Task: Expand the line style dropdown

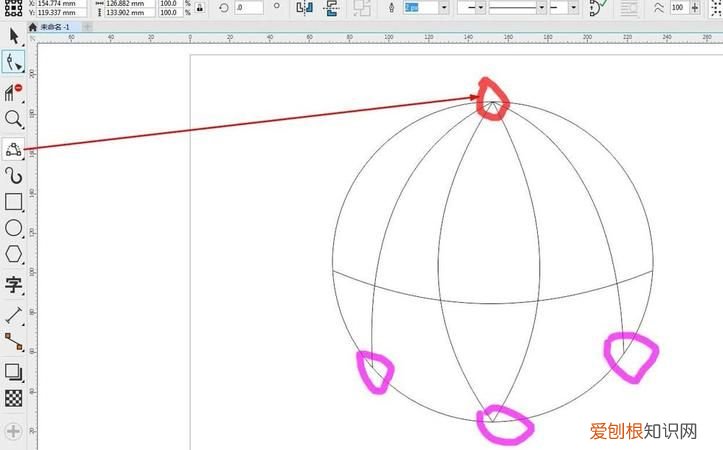Action: pyautogui.click(x=541, y=7)
